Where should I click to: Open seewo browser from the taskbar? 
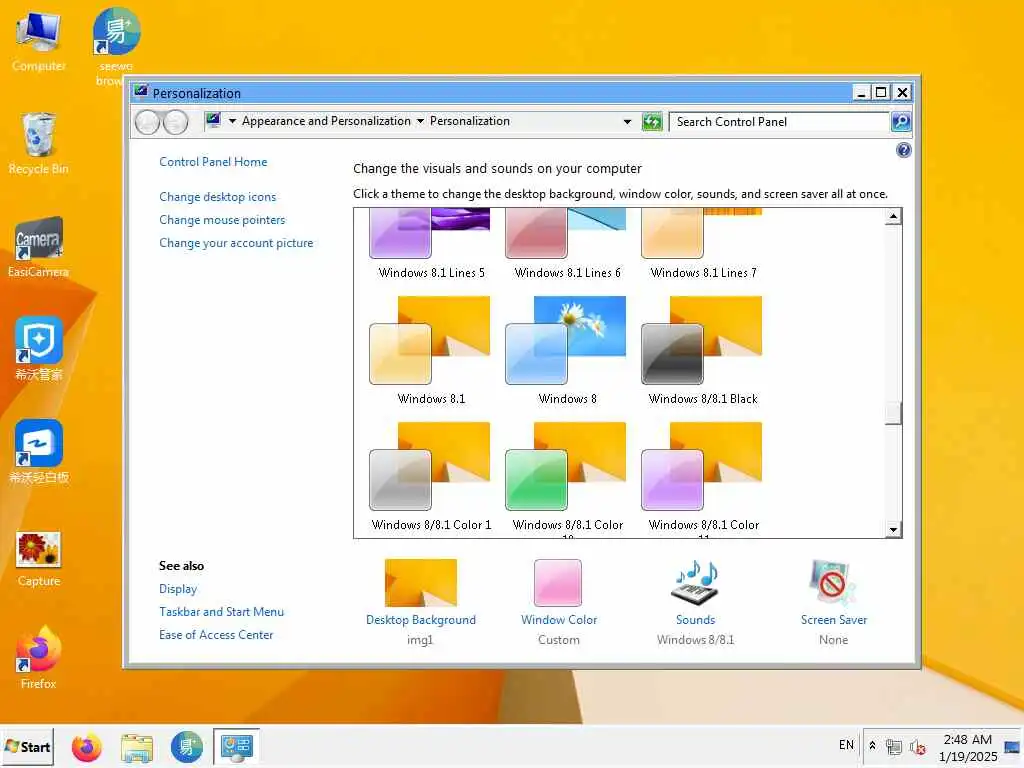coord(187,747)
